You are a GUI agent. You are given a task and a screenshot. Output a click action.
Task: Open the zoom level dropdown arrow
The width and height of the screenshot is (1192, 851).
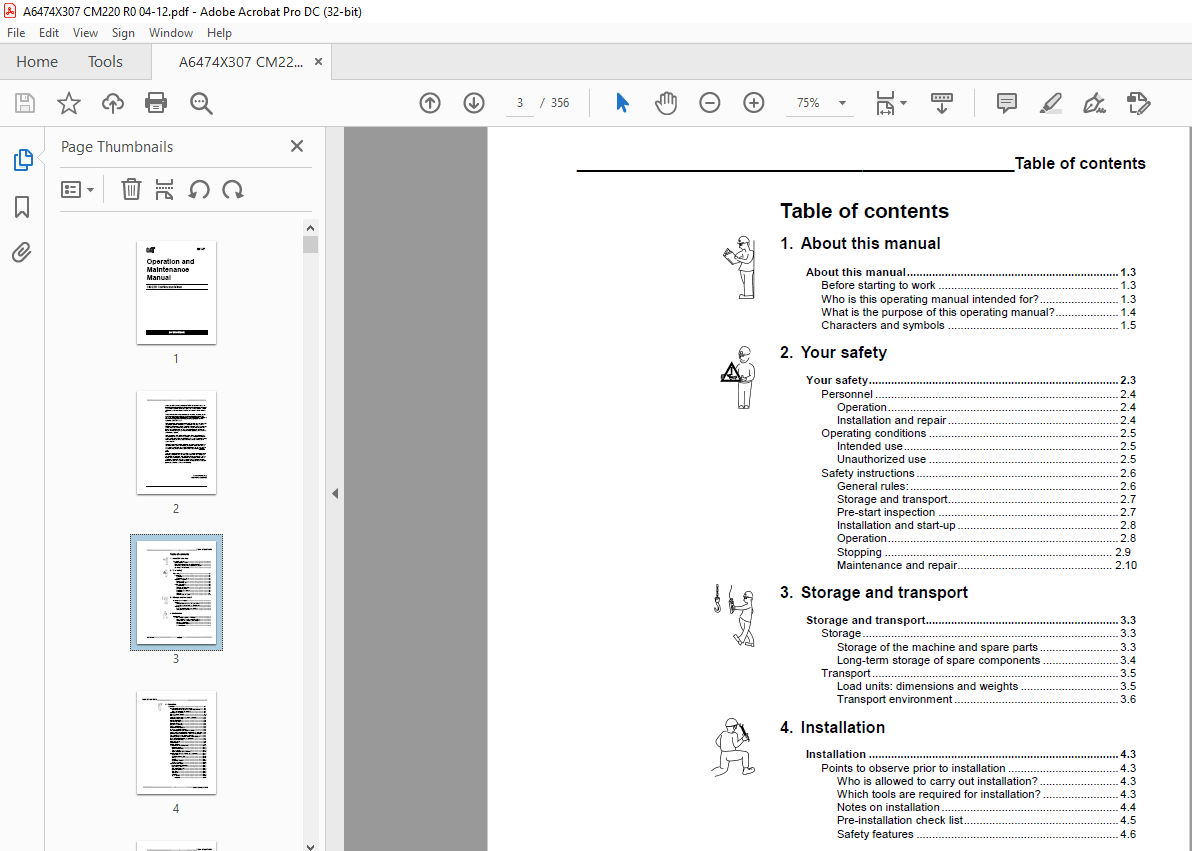click(842, 103)
